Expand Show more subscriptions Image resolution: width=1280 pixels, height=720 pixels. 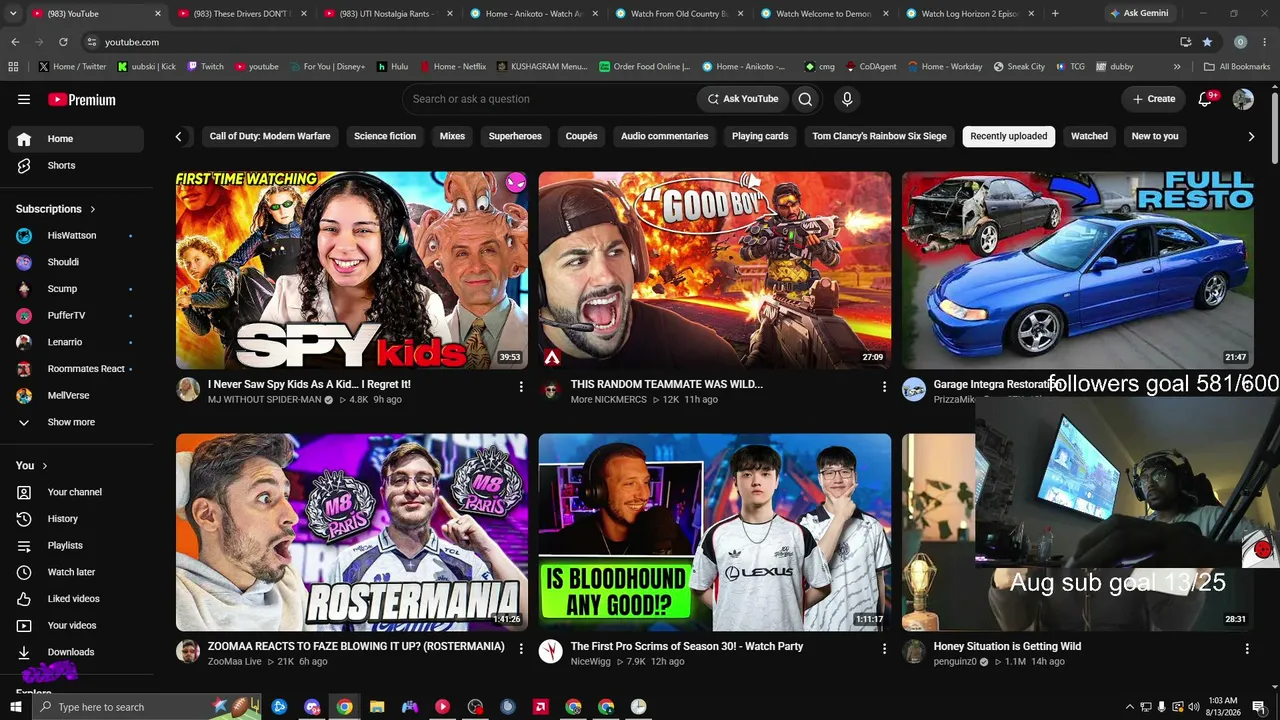[76, 422]
